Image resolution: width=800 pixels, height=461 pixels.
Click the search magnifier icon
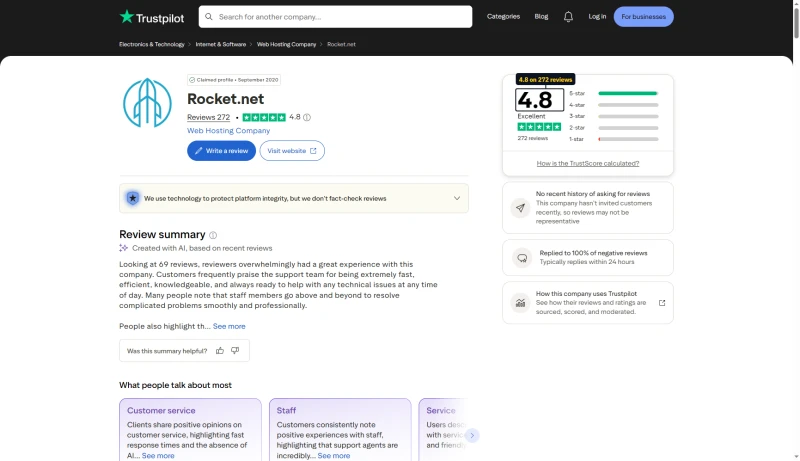[x=209, y=17]
